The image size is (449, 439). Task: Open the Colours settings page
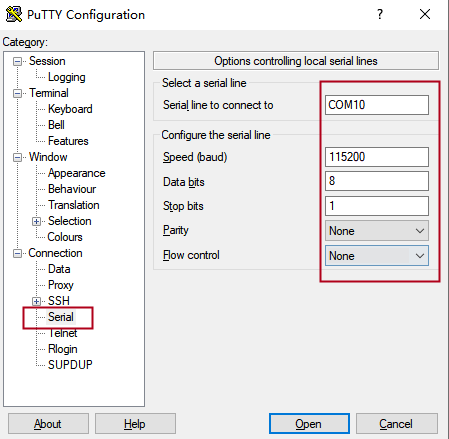pyautogui.click(x=65, y=237)
